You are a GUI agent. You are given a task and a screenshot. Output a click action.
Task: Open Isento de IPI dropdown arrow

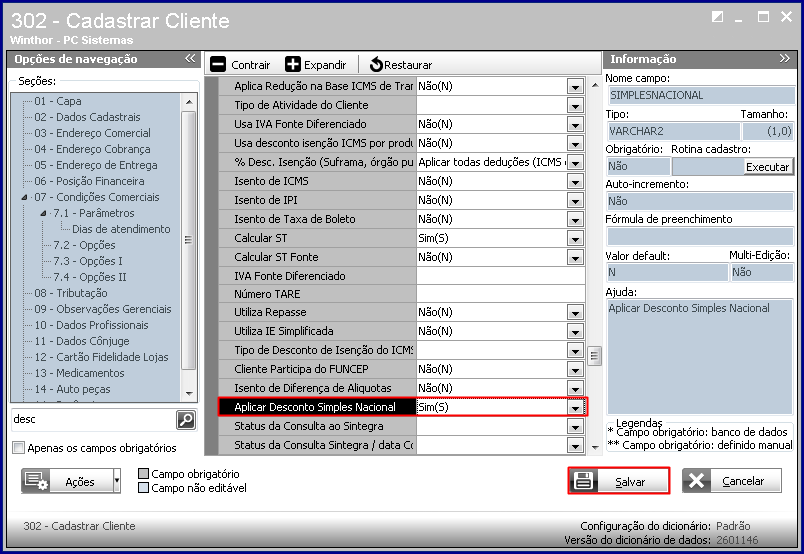point(575,200)
